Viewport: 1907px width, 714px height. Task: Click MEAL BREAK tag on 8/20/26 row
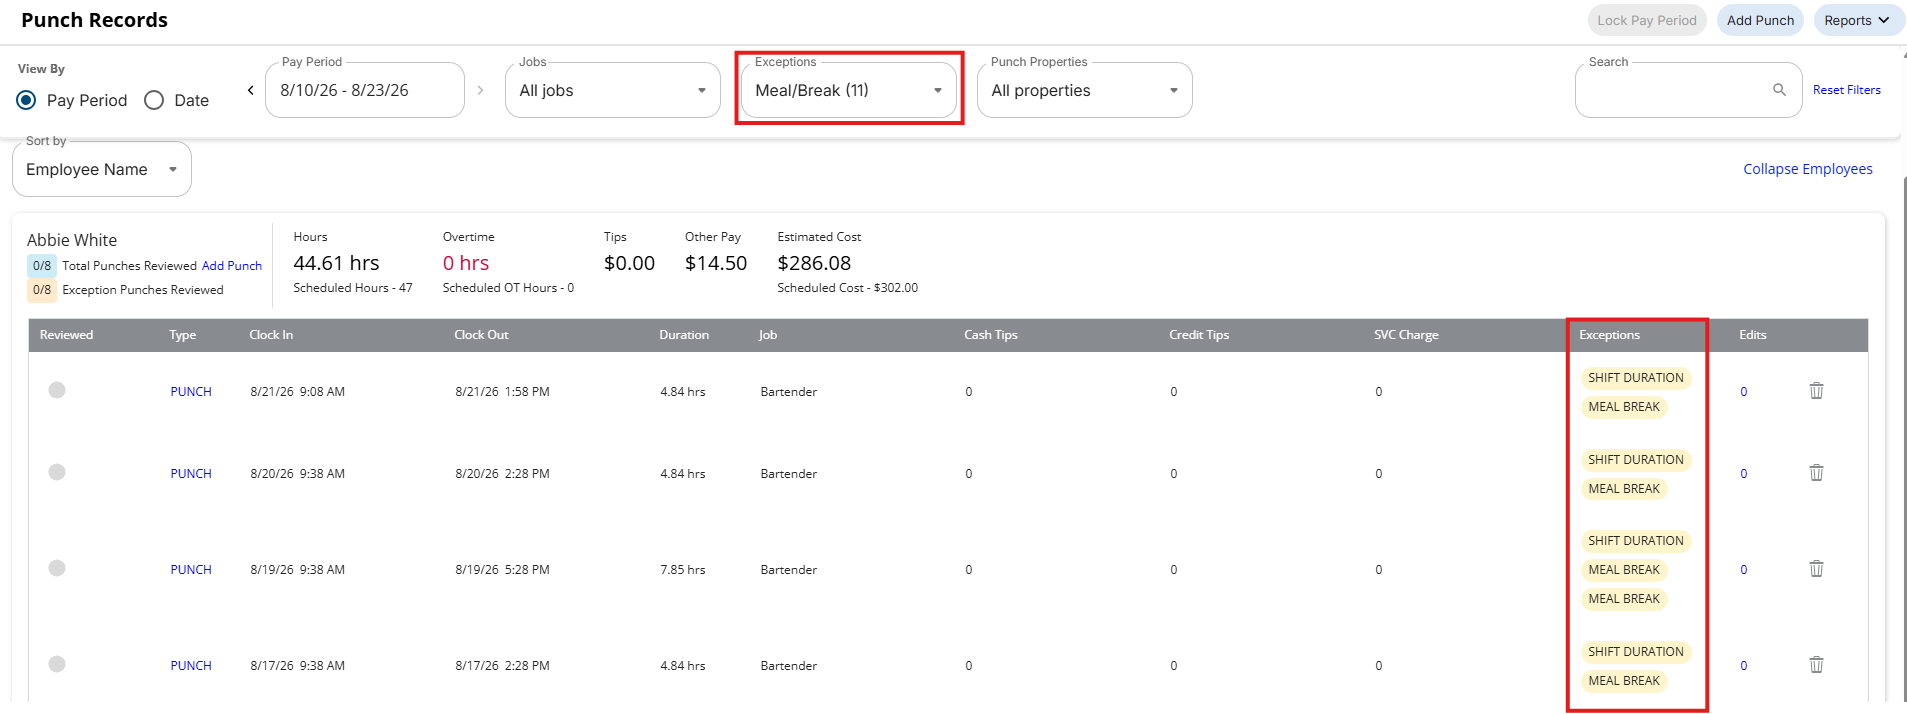tap(1624, 489)
